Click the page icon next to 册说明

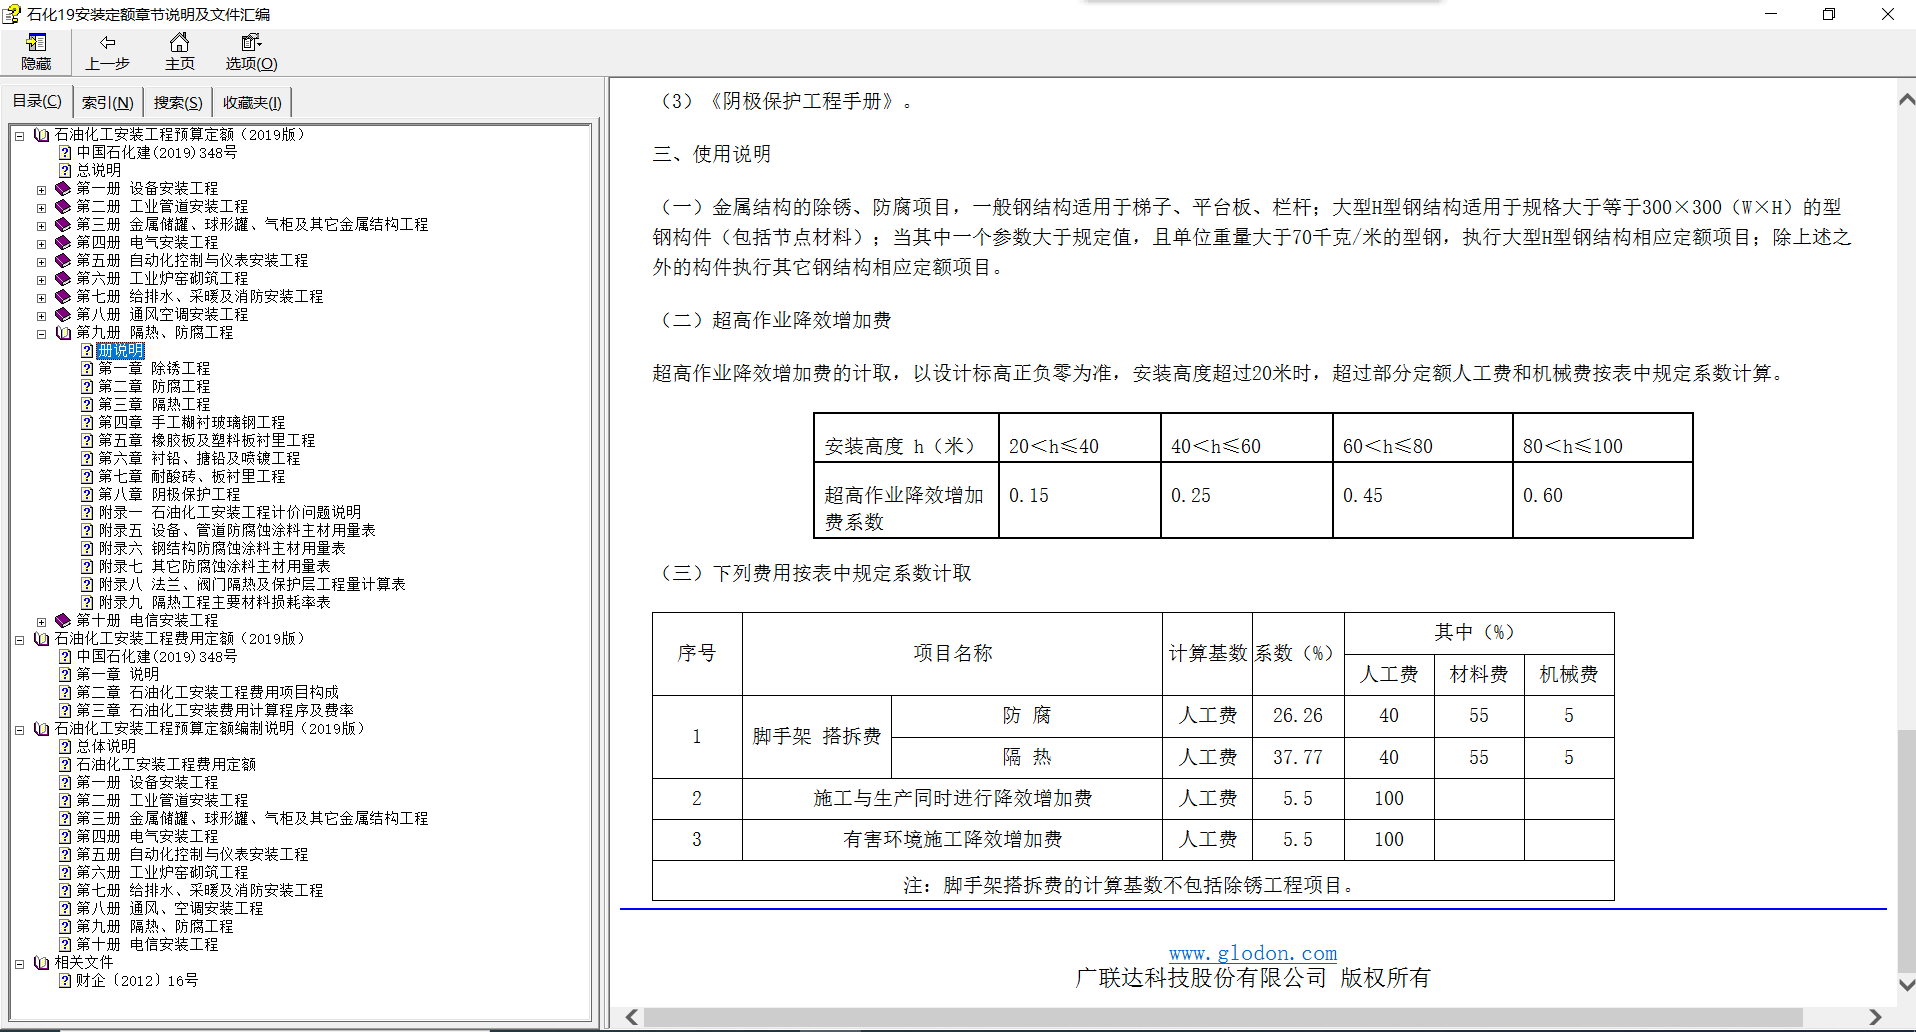tap(87, 350)
